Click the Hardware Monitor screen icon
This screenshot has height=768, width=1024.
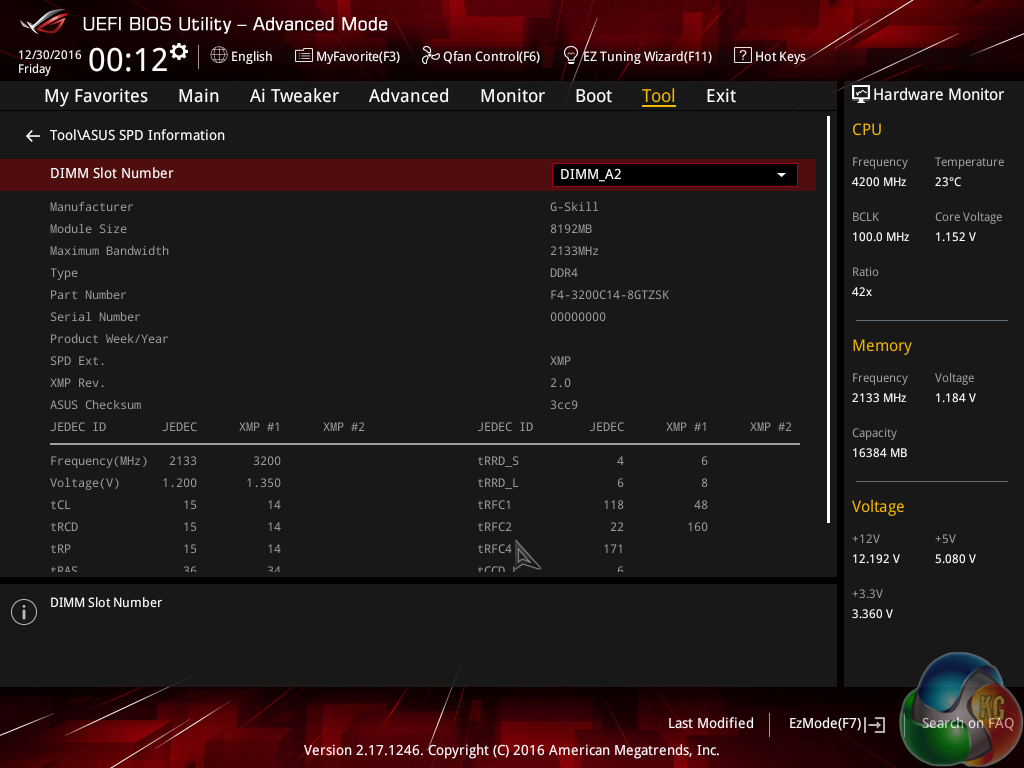pyautogui.click(x=861, y=95)
